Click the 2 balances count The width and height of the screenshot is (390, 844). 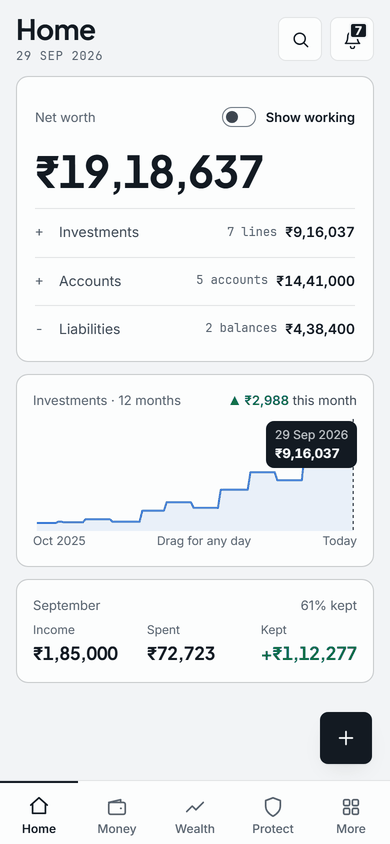[241, 328]
